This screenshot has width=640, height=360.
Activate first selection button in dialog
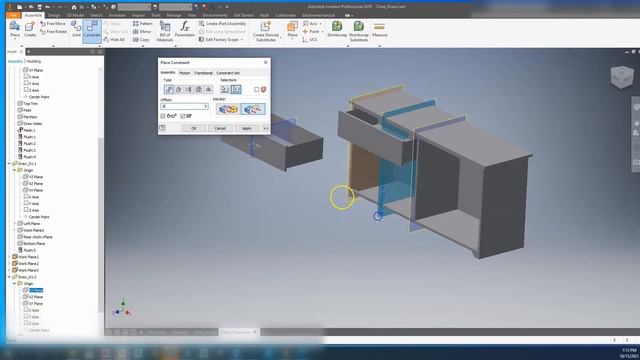pos(225,89)
